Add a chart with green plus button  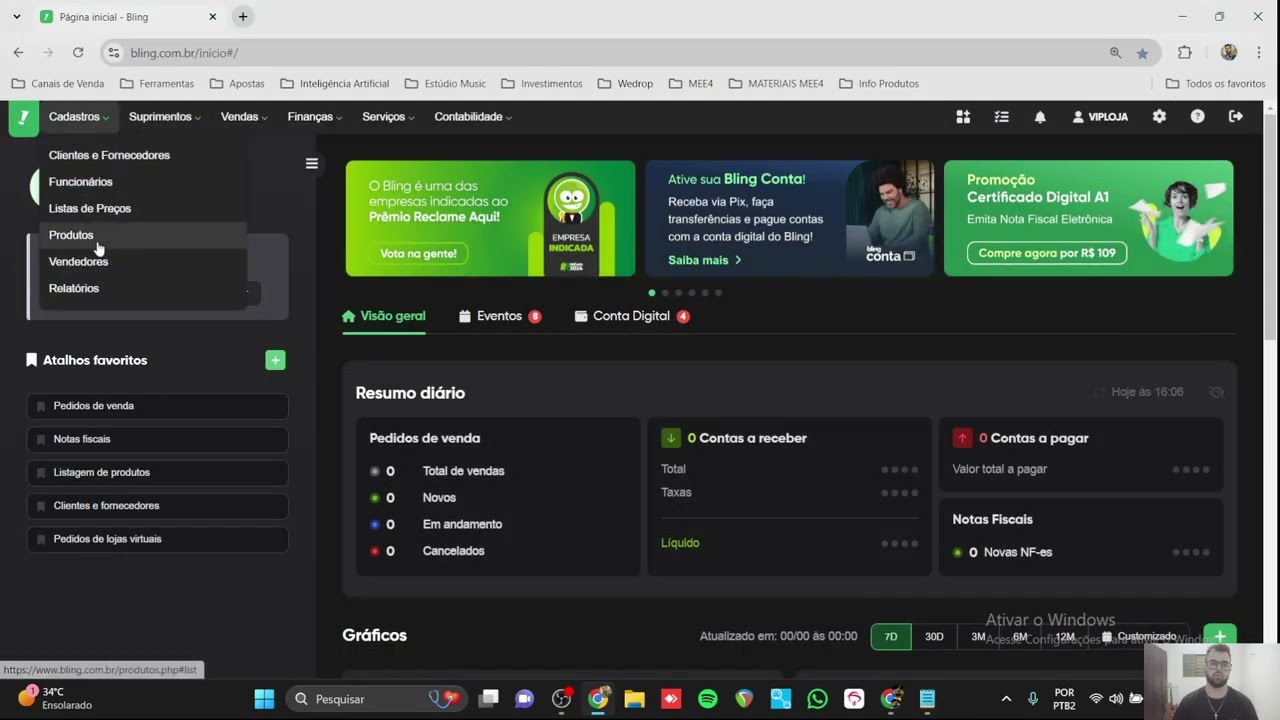1219,636
